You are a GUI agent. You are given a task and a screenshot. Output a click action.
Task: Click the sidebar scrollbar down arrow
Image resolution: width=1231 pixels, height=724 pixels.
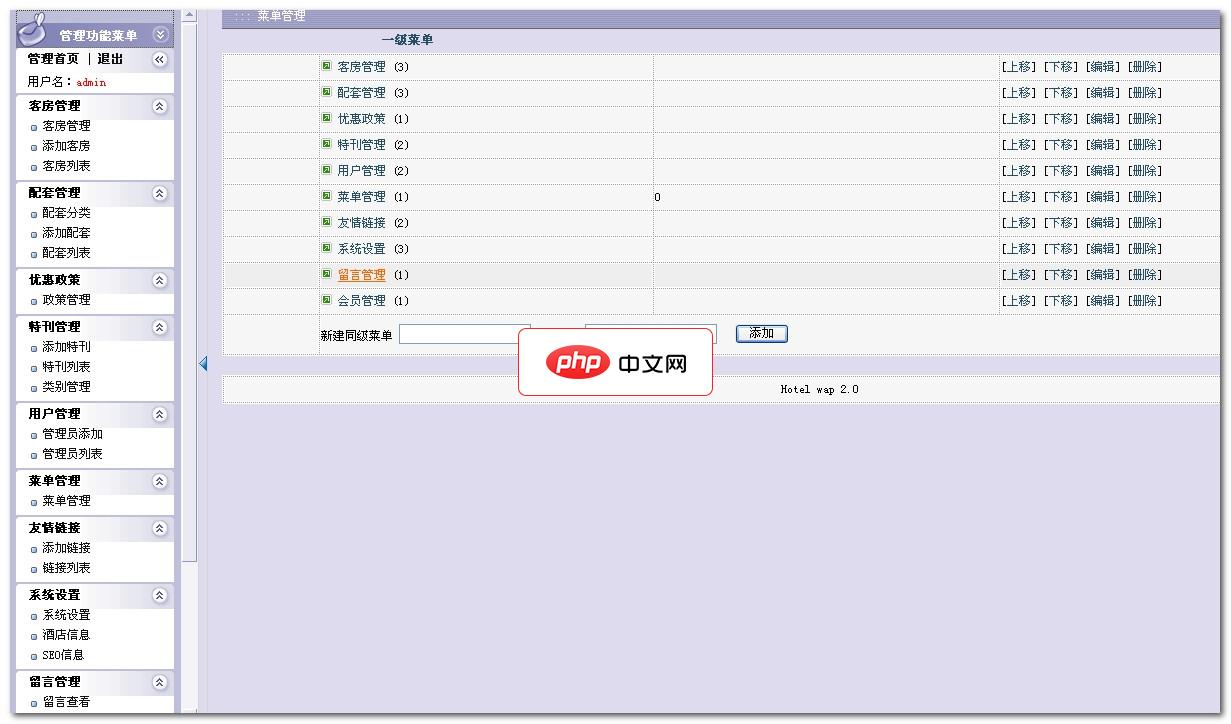[190, 712]
